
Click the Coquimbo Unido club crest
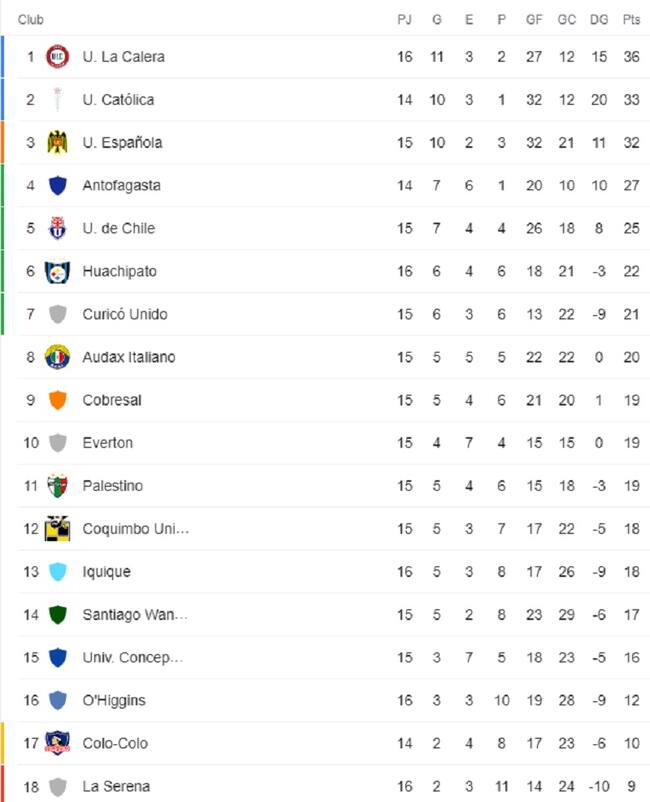click(57, 528)
